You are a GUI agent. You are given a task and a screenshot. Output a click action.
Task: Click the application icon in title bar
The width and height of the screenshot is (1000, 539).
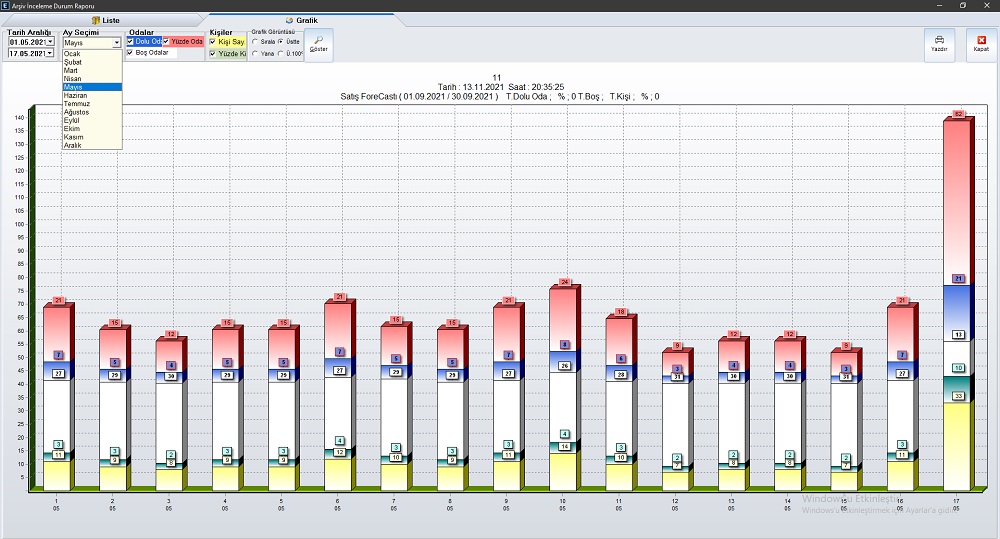pyautogui.click(x=6, y=6)
